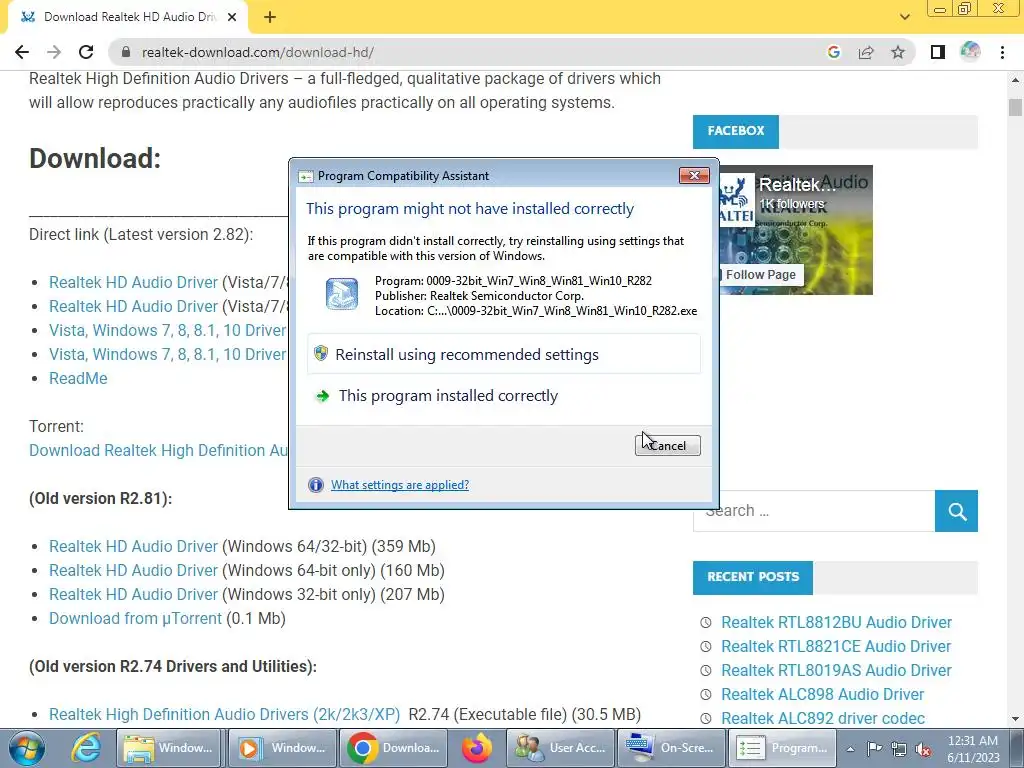Image resolution: width=1024 pixels, height=768 pixels.
Task: Click the blue info icon in dialog
Action: click(316, 485)
